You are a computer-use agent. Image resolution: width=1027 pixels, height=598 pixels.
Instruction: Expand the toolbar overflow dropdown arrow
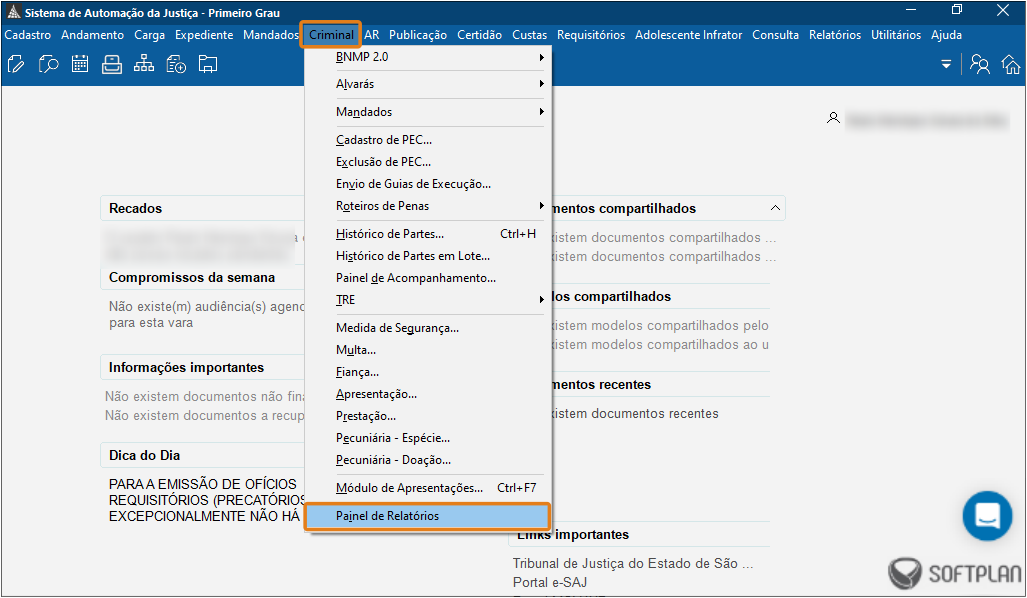point(946,65)
